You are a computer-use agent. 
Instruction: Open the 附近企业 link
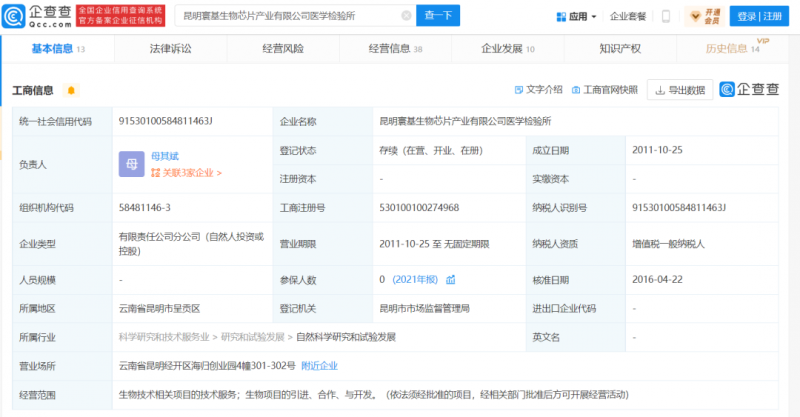tap(319, 366)
